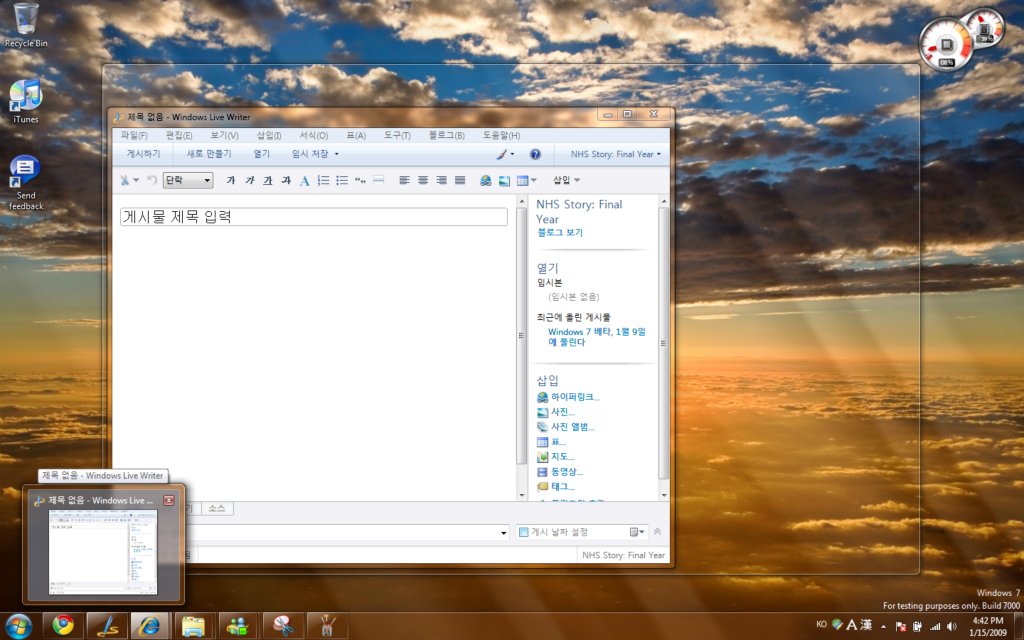Toggle bold formatting (first 가 button)
Image resolution: width=1024 pixels, height=640 pixels.
(x=231, y=180)
